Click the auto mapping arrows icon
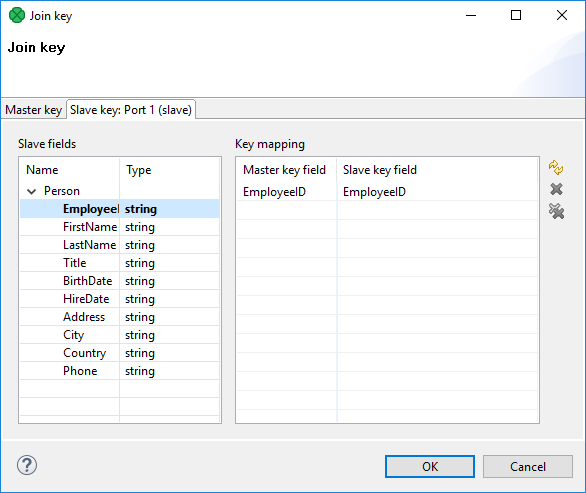The width and height of the screenshot is (586, 493). (x=556, y=167)
